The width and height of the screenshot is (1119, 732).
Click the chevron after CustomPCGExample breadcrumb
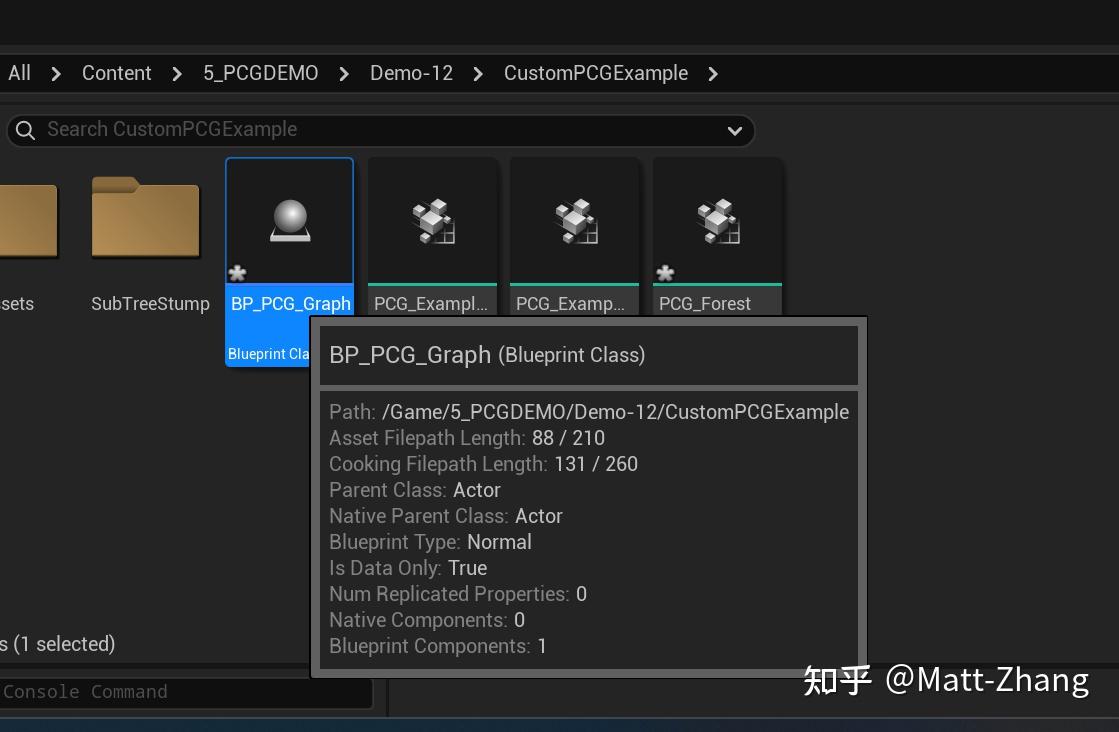click(711, 73)
